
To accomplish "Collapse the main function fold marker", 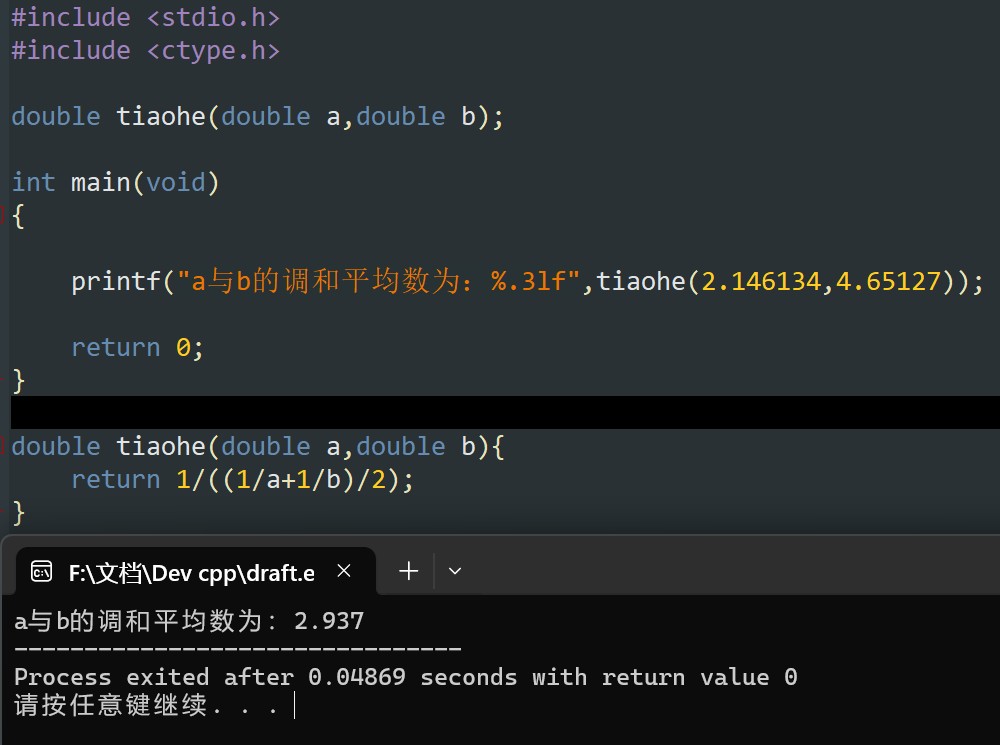I will (x=2, y=216).
